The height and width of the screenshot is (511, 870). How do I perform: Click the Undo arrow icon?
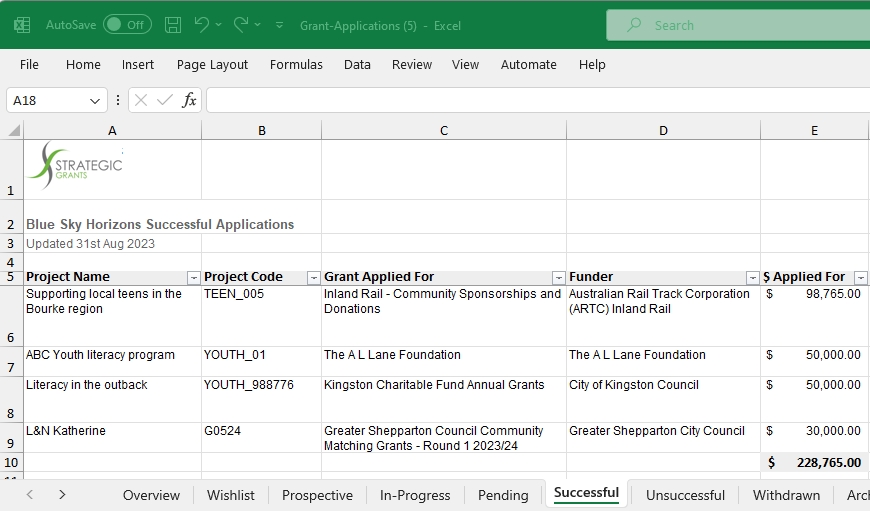click(202, 25)
